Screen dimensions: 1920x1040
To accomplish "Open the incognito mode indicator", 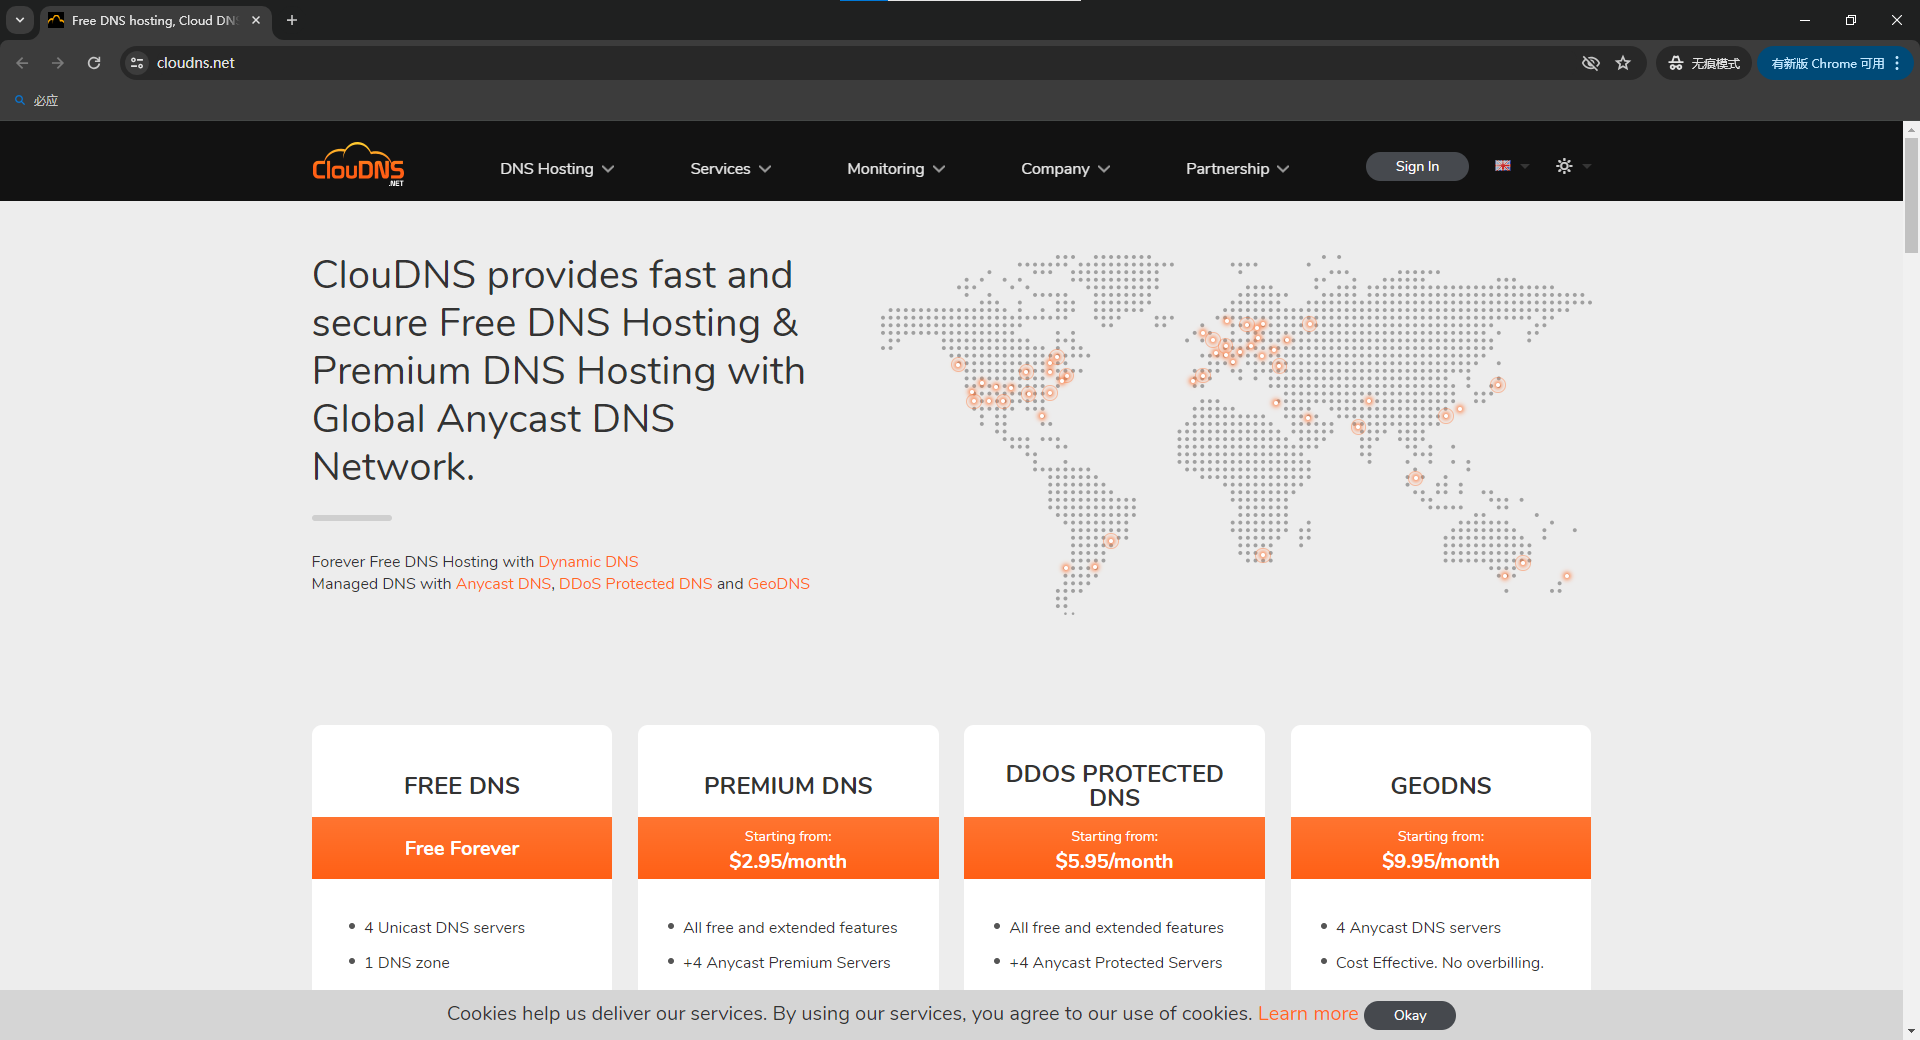I will 1704,63.
